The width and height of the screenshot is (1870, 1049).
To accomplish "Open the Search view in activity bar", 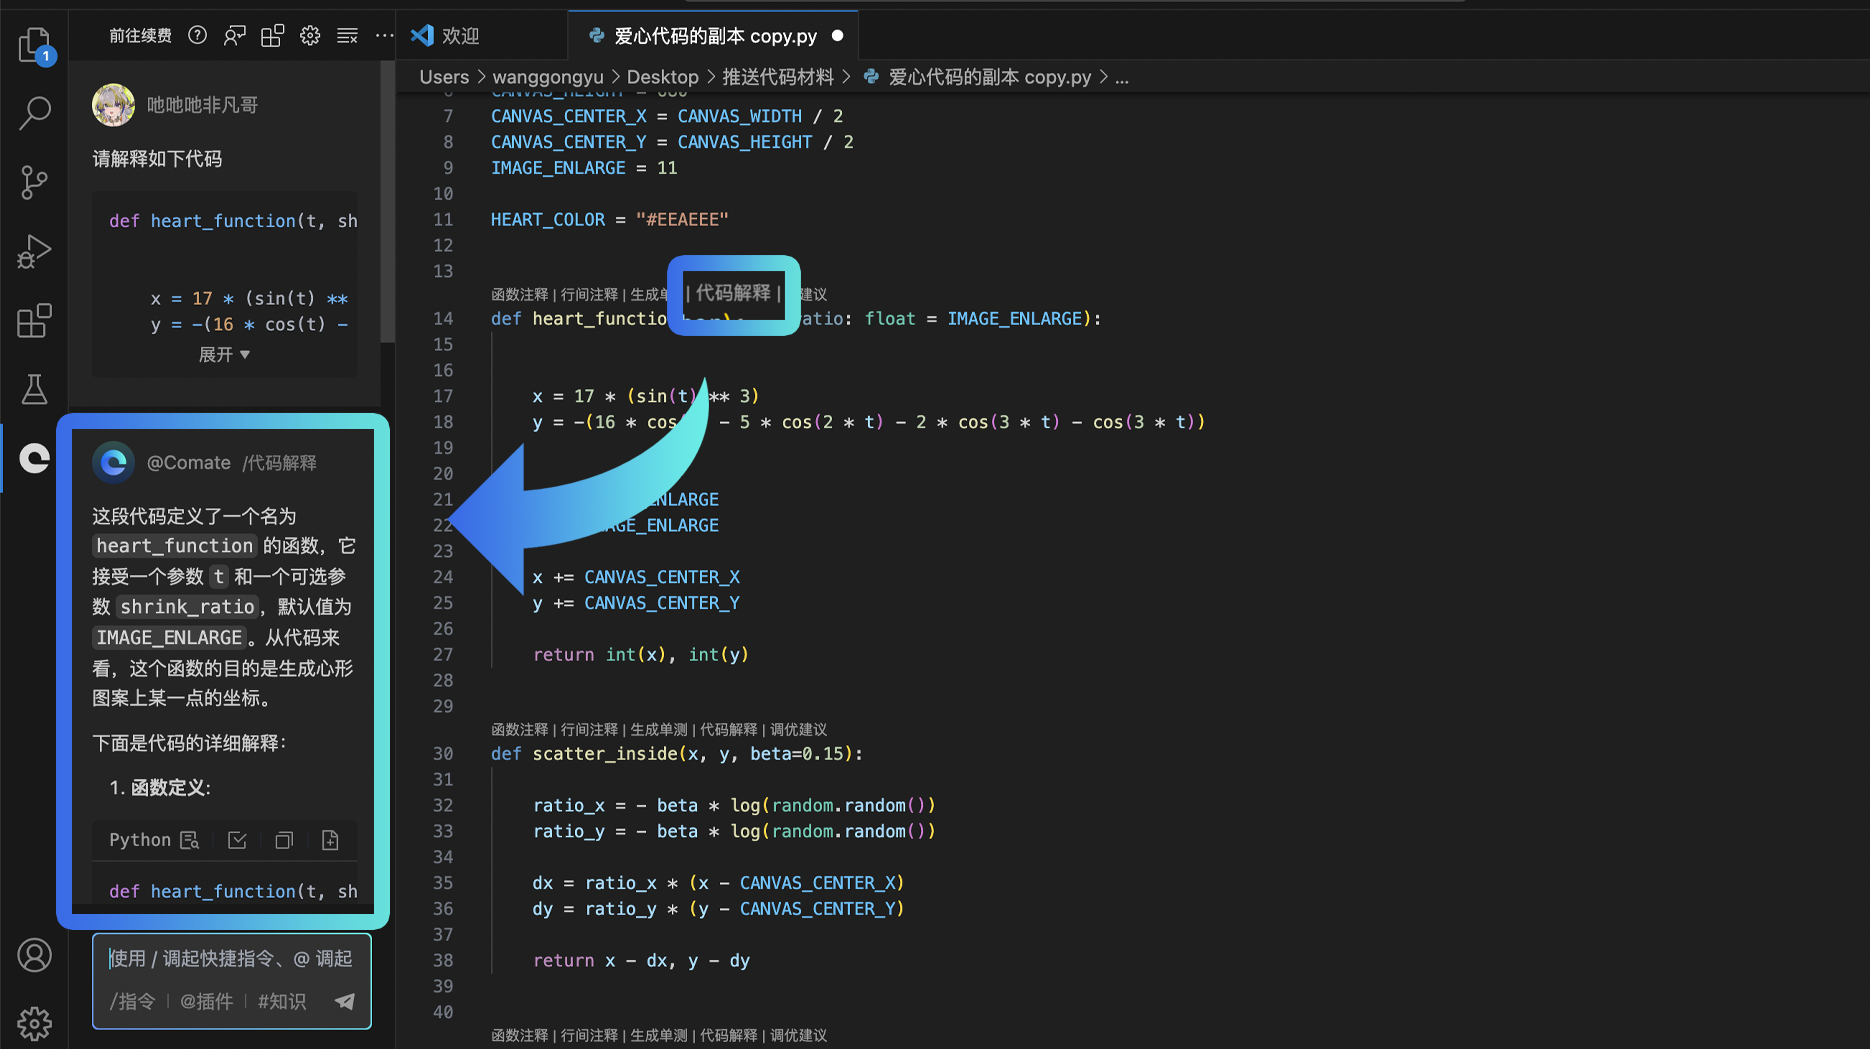I will 35,113.
